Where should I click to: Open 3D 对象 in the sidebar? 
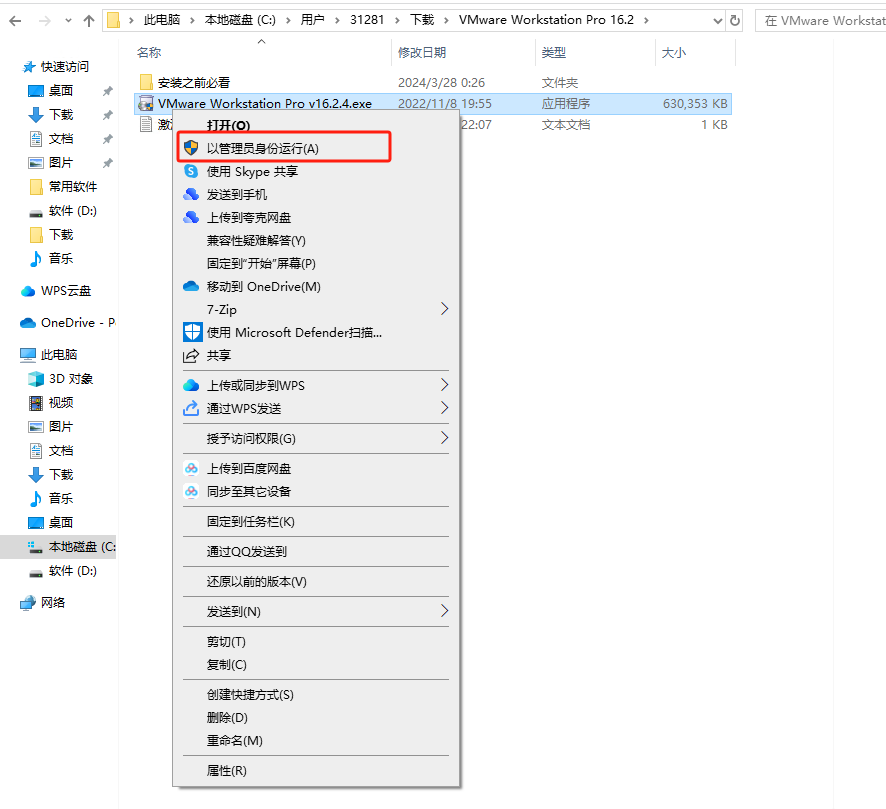71,379
